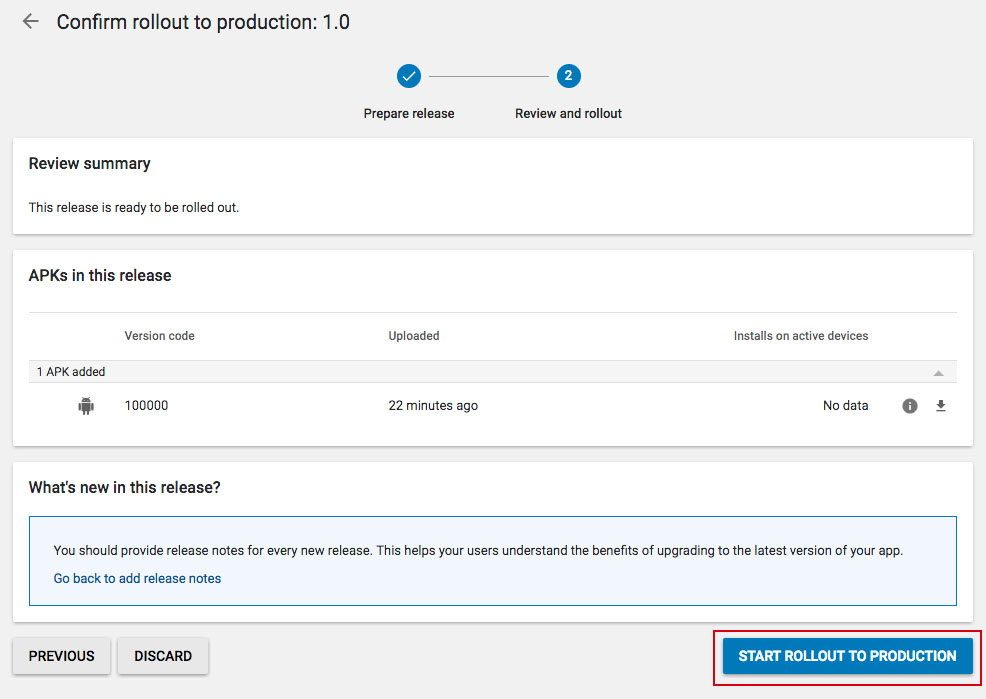Follow 'Go back to add release notes' link
The image size is (986, 699).
click(137, 578)
